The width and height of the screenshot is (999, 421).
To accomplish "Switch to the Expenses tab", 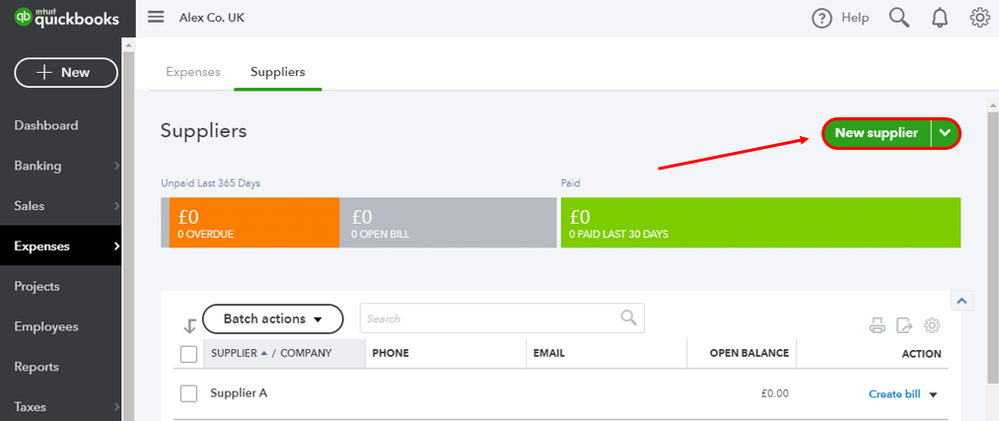I will coord(193,72).
